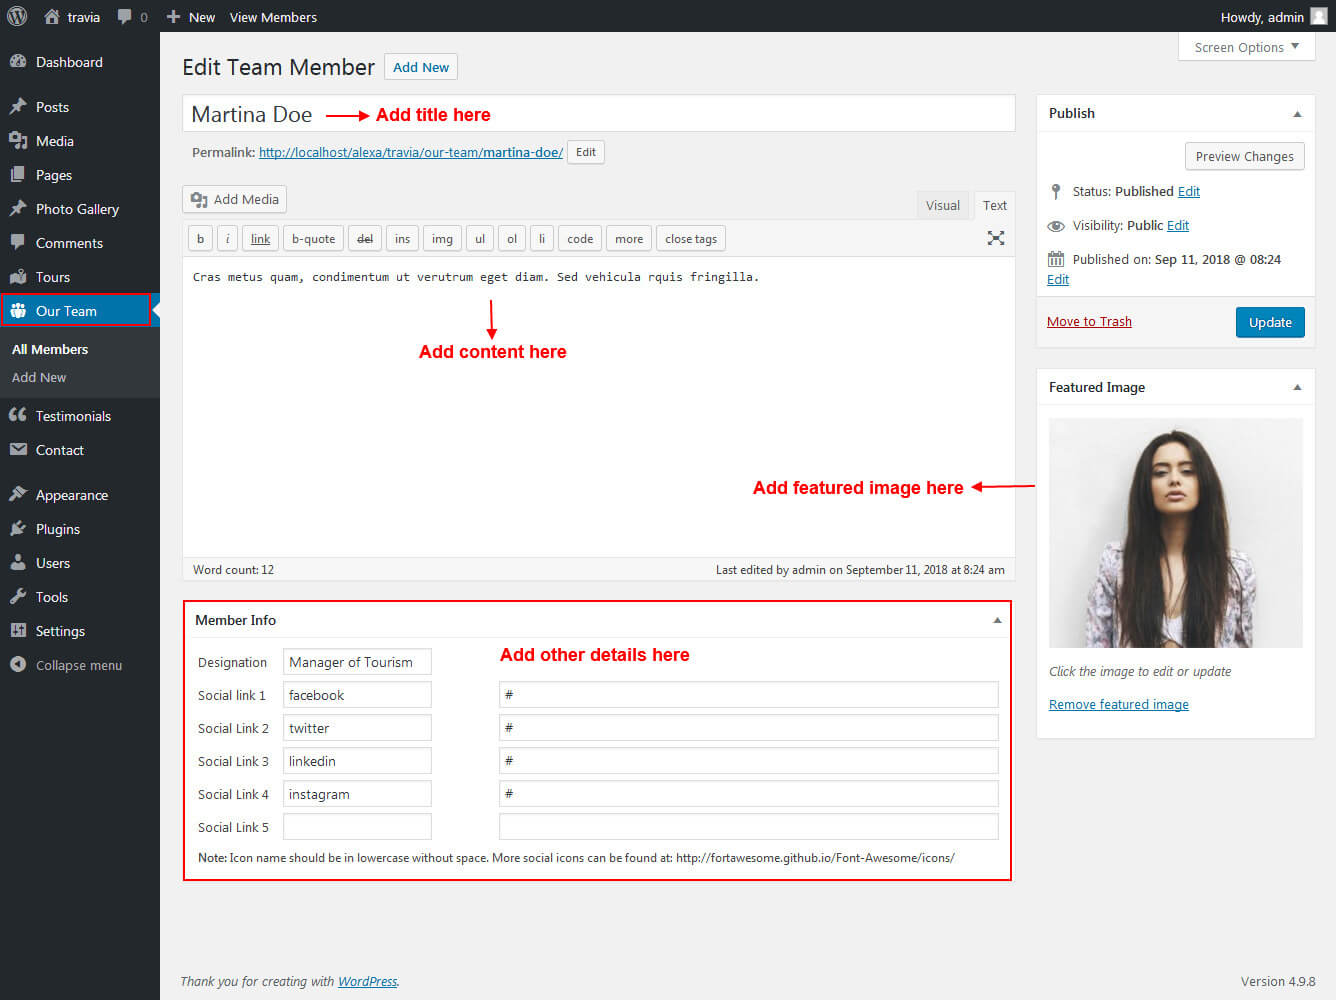The height and width of the screenshot is (1000, 1336).
Task: Click the New plus icon in admin bar
Action: coord(173,17)
